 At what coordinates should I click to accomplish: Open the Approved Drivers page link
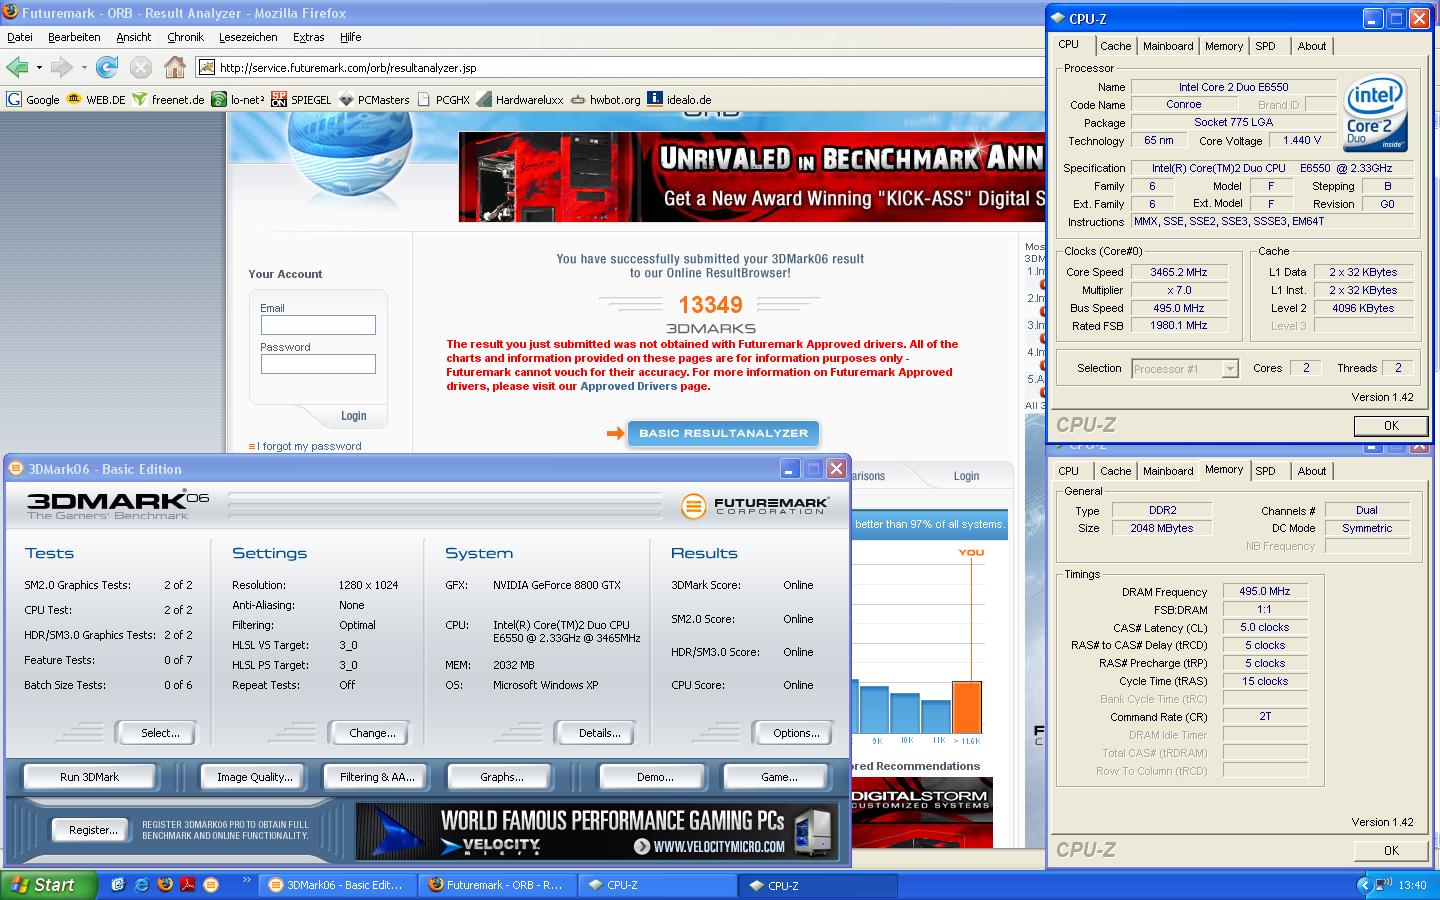pyautogui.click(x=628, y=386)
